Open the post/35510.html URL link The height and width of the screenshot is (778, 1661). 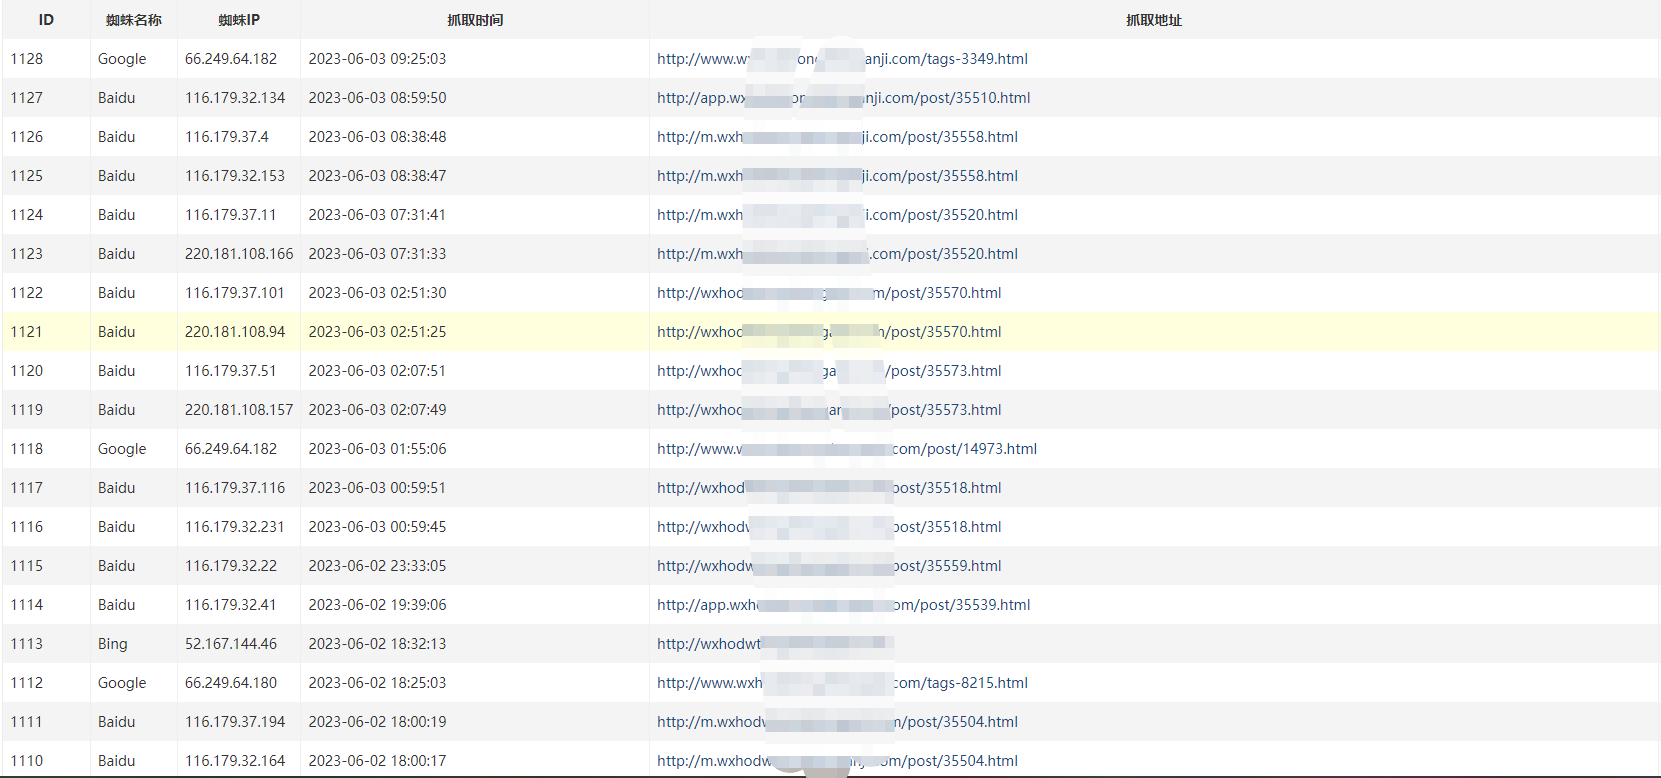[842, 98]
